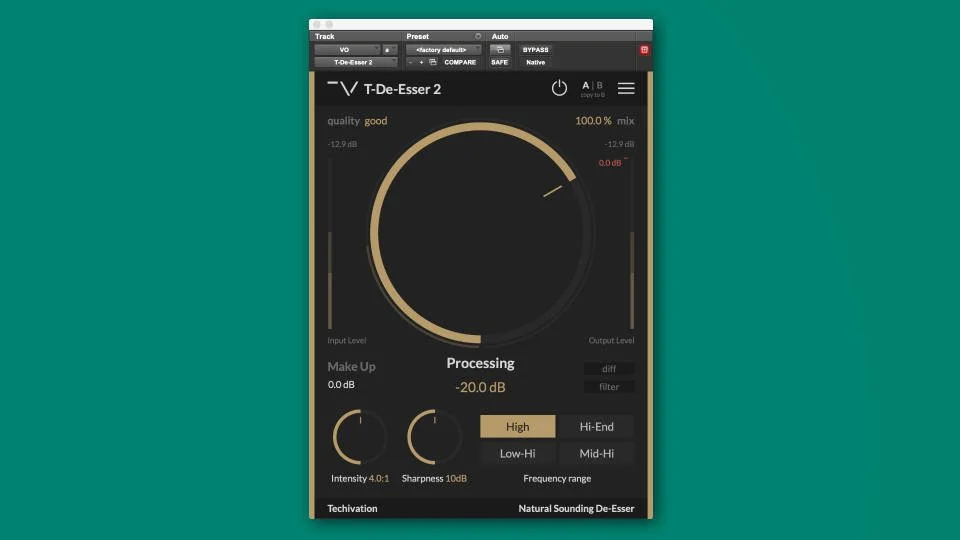The width and height of the screenshot is (960, 540).
Task: Open the plug-in automation enable window icon
Action: coord(500,50)
